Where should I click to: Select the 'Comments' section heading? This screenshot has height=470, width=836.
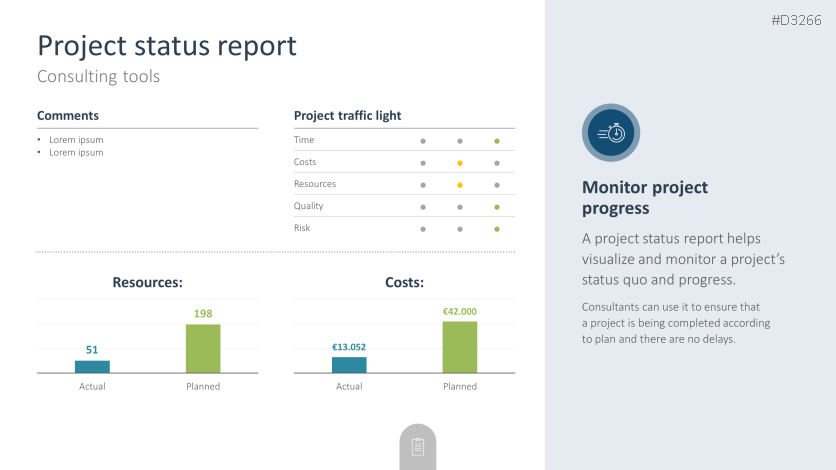coord(68,116)
